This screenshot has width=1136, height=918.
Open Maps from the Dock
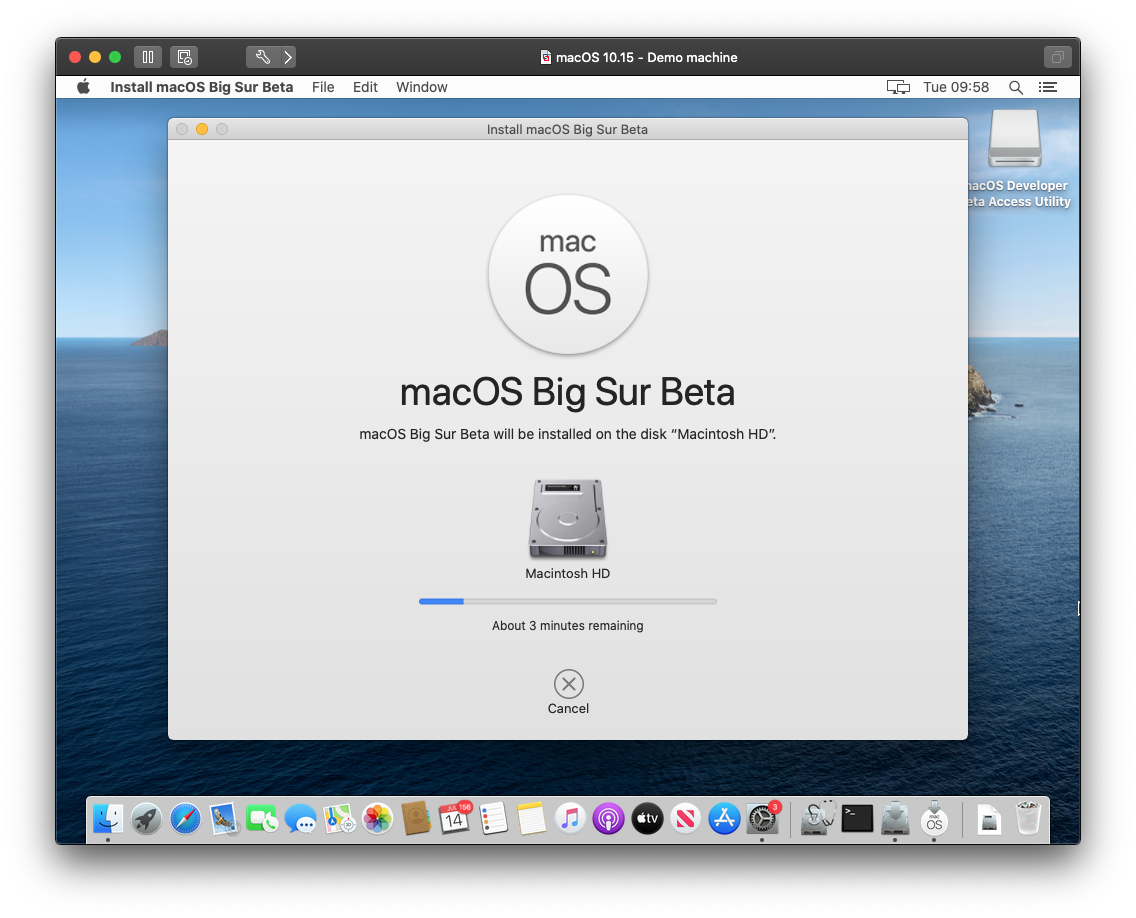pos(339,819)
